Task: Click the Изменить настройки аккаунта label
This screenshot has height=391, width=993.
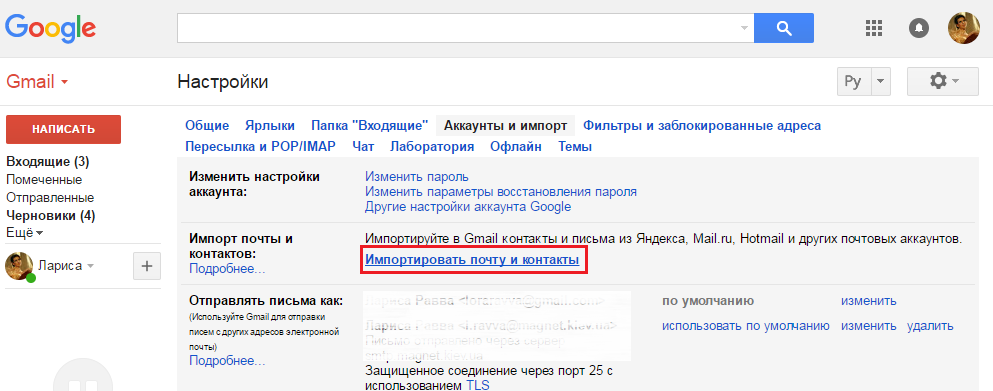Action: 255,184
